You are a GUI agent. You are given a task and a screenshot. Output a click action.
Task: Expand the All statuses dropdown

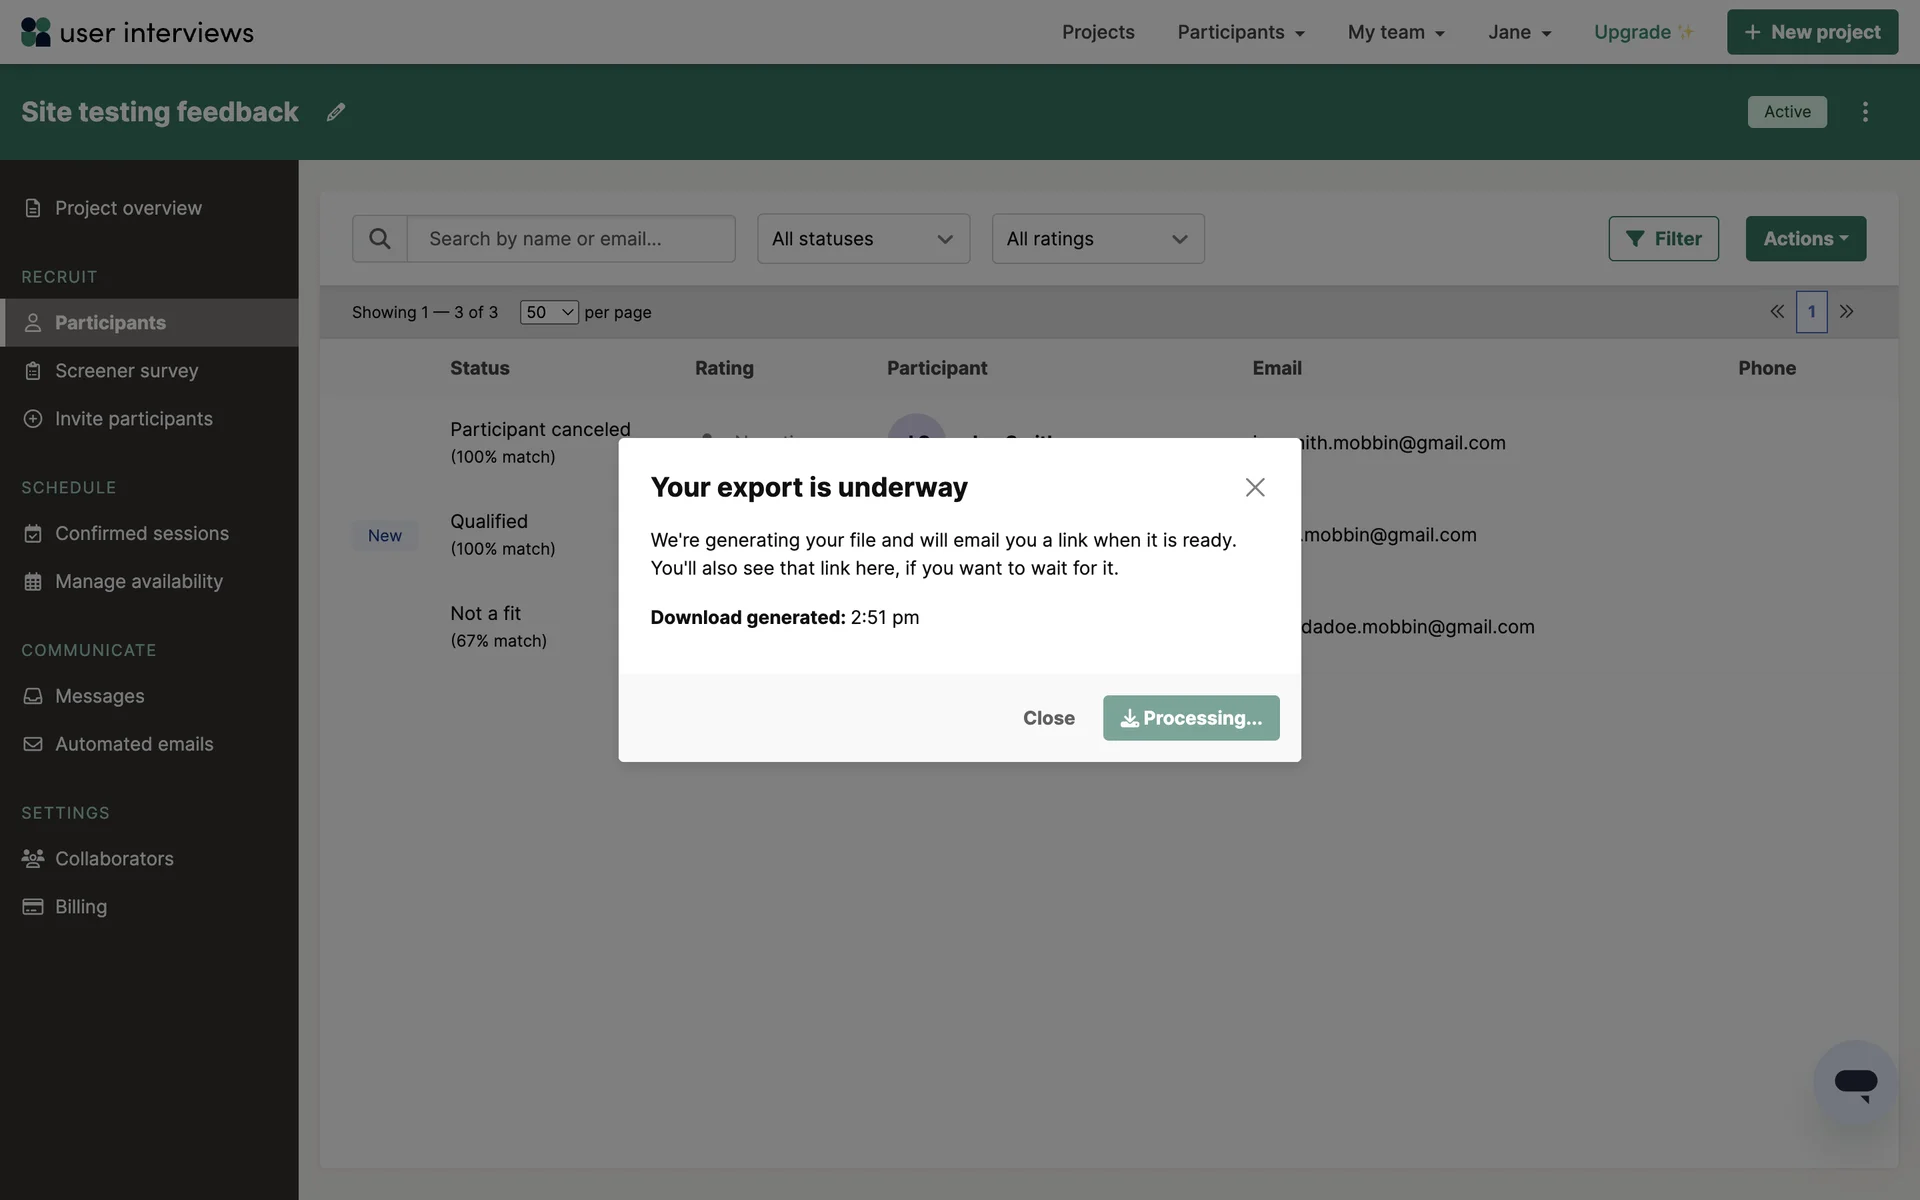pos(863,239)
